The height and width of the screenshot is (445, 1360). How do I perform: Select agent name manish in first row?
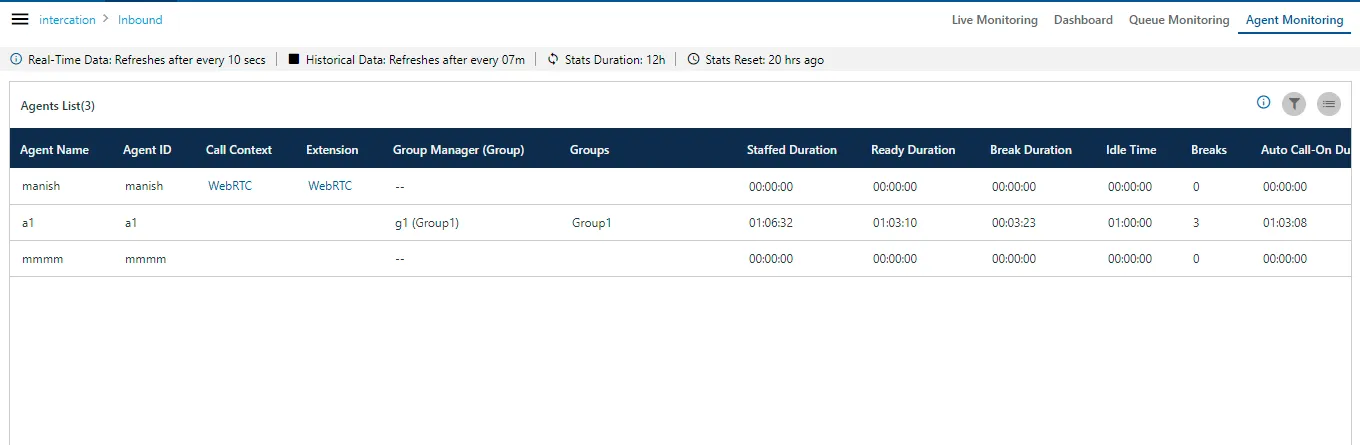point(40,186)
